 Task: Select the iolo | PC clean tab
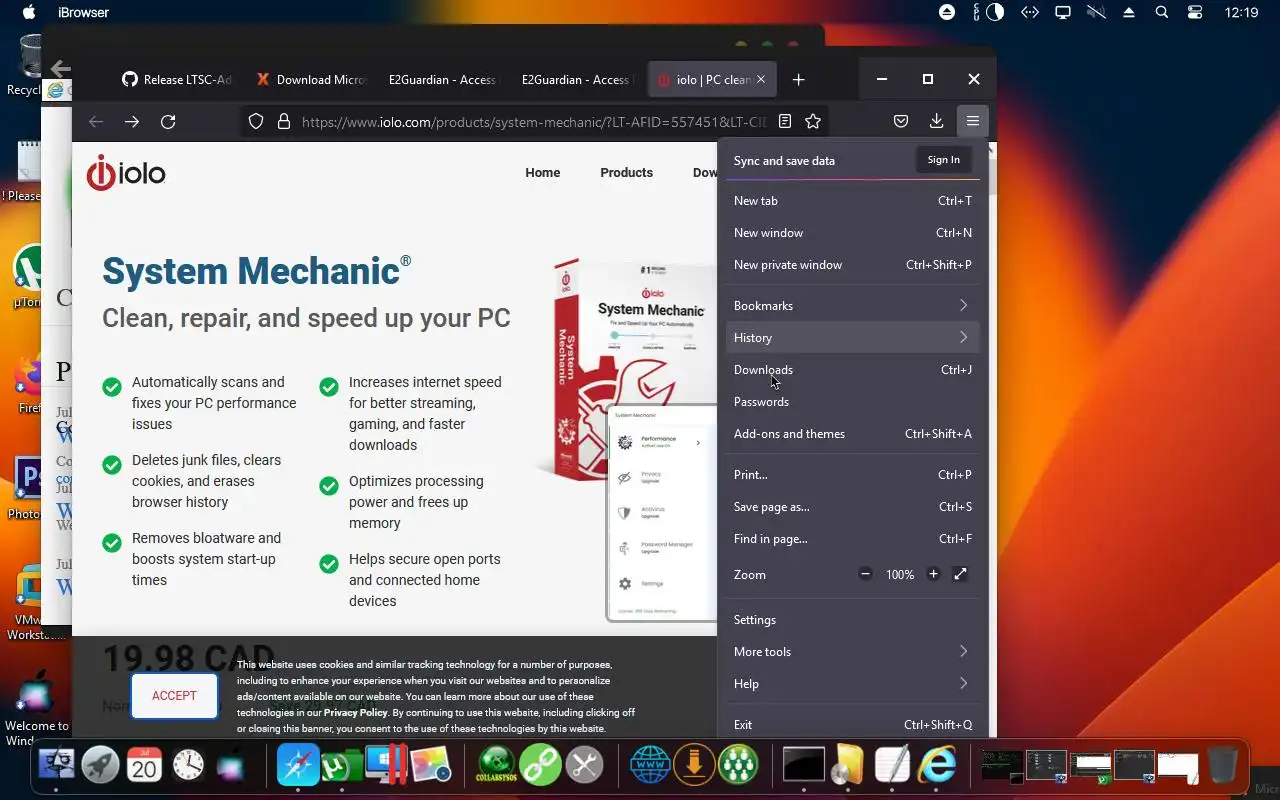[712, 79]
